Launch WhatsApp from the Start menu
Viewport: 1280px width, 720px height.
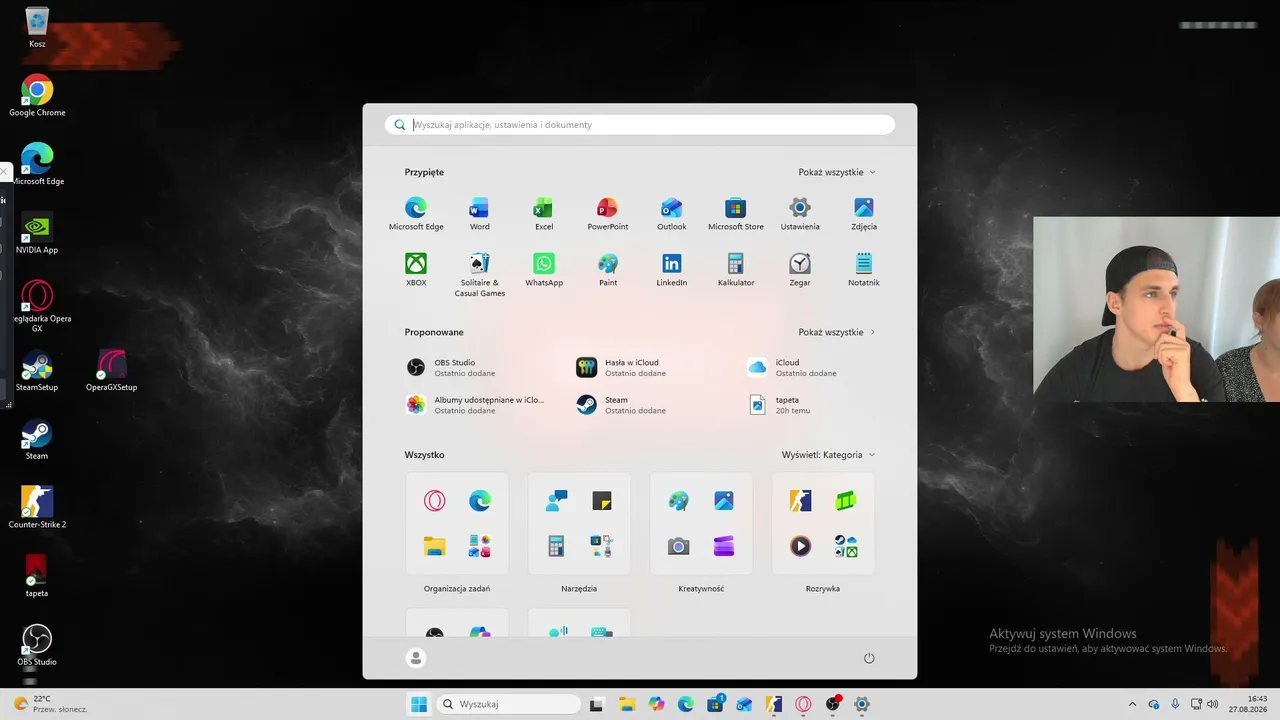click(544, 270)
